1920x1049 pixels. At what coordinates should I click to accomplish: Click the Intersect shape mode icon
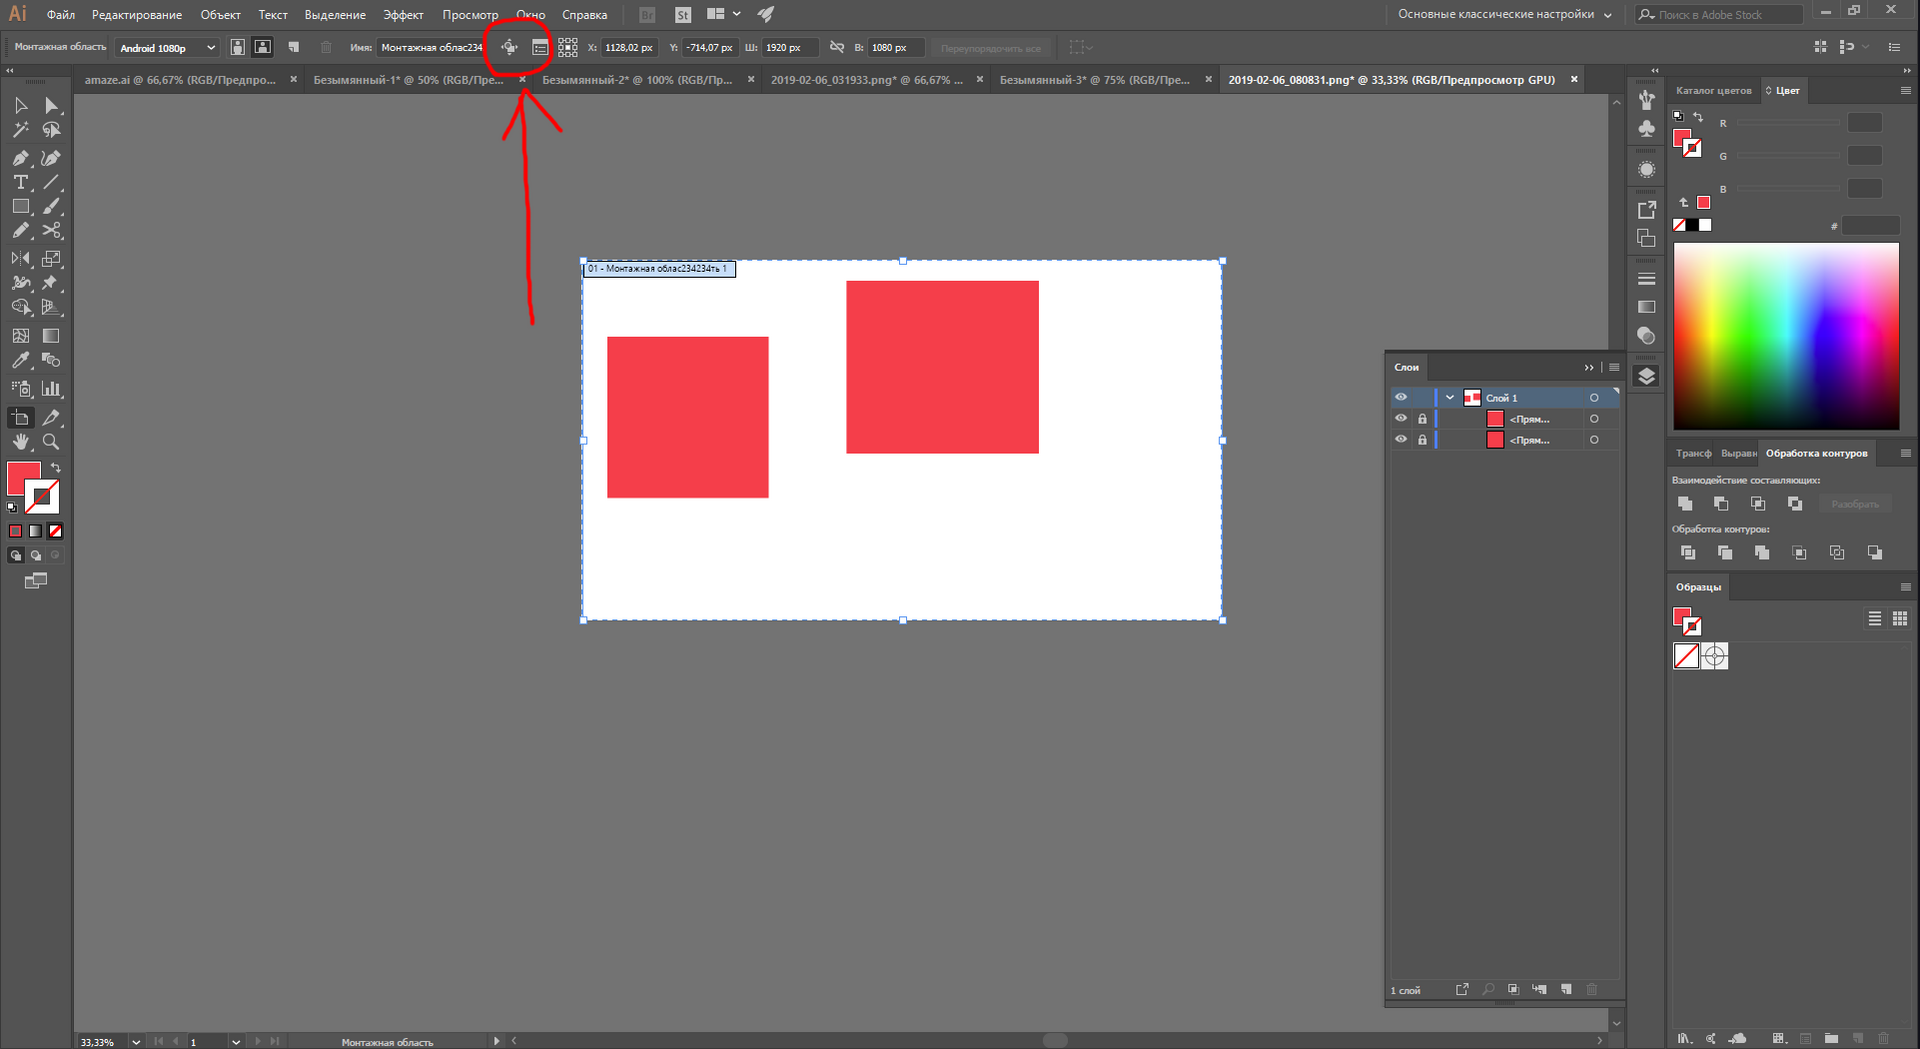1758,504
